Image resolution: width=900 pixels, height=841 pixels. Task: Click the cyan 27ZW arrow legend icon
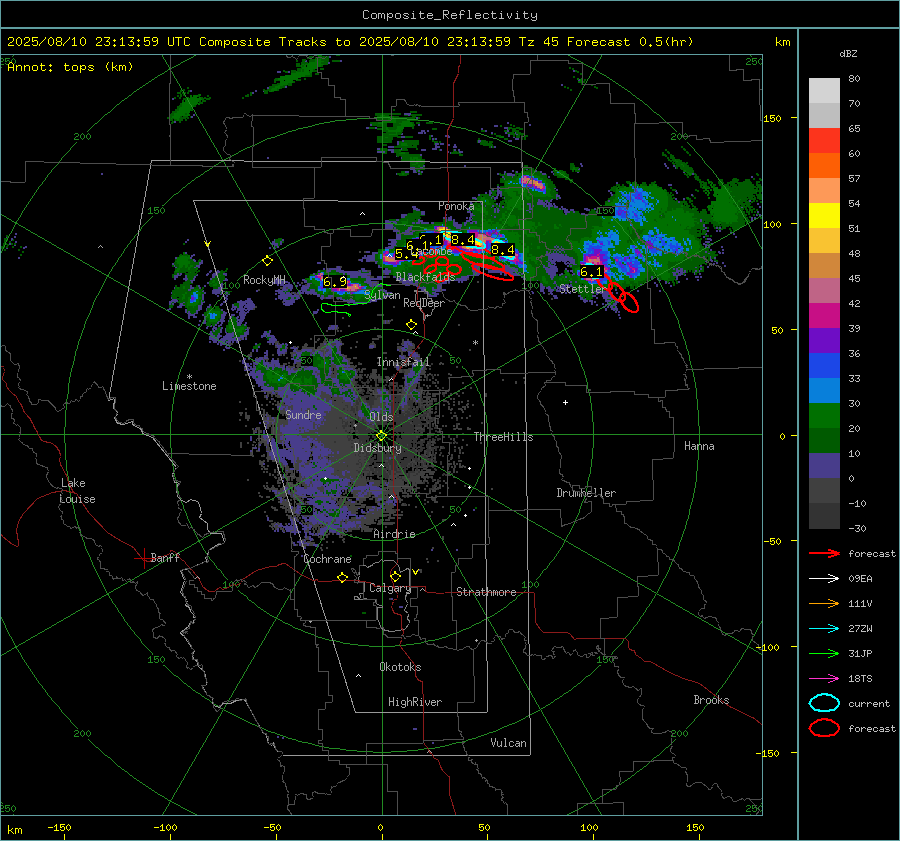point(824,629)
